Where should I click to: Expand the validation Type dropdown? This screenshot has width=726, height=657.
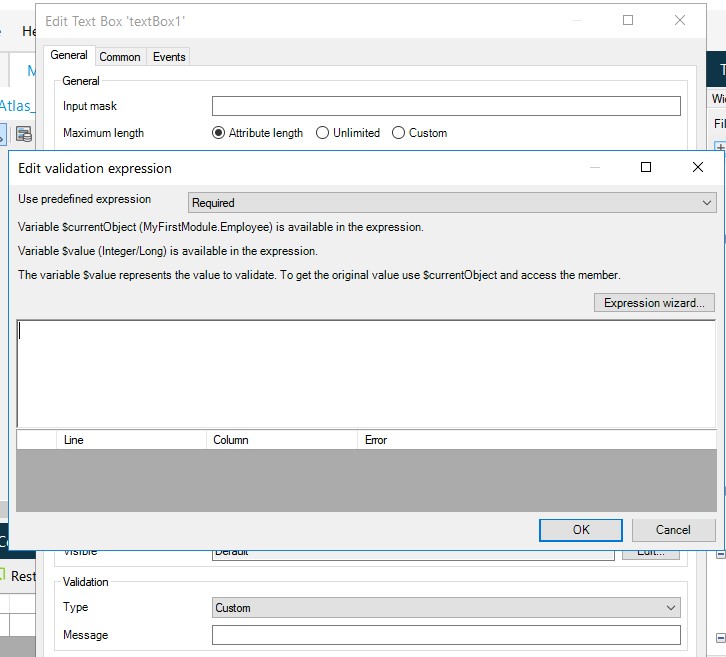coord(447,607)
